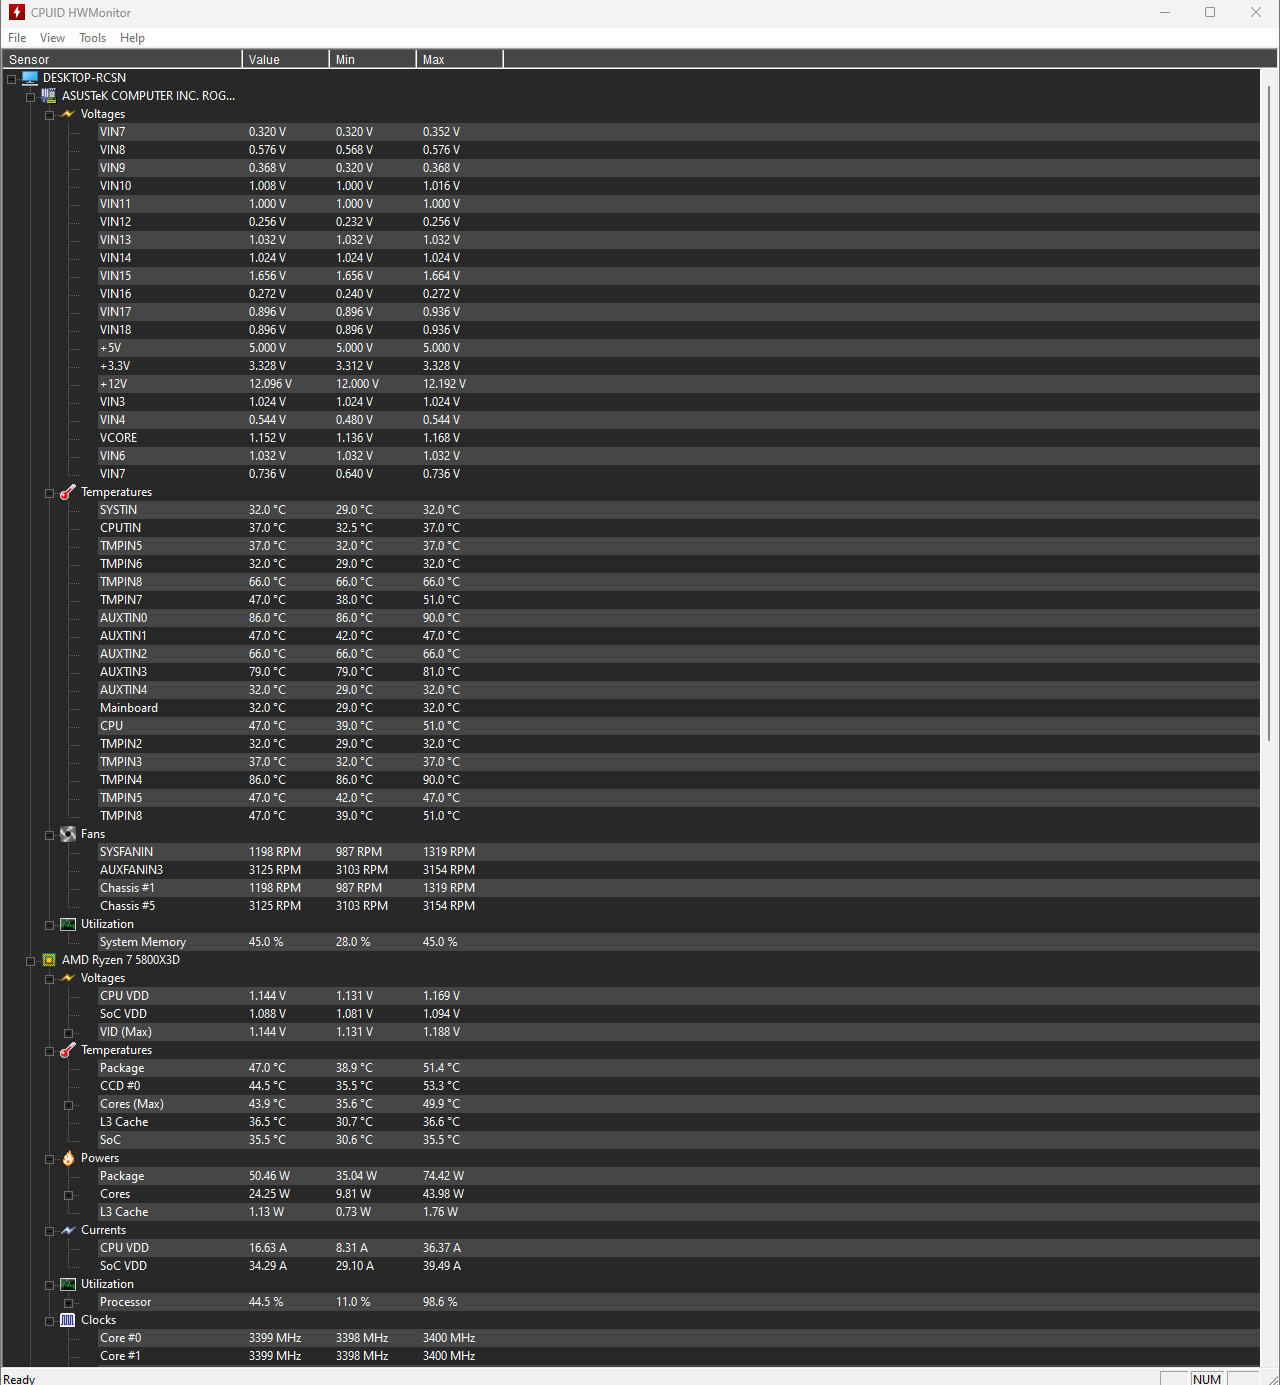Collapse the AMD Ryzen 7 5800X3D node
This screenshot has height=1385, width=1280.
[x=31, y=961]
